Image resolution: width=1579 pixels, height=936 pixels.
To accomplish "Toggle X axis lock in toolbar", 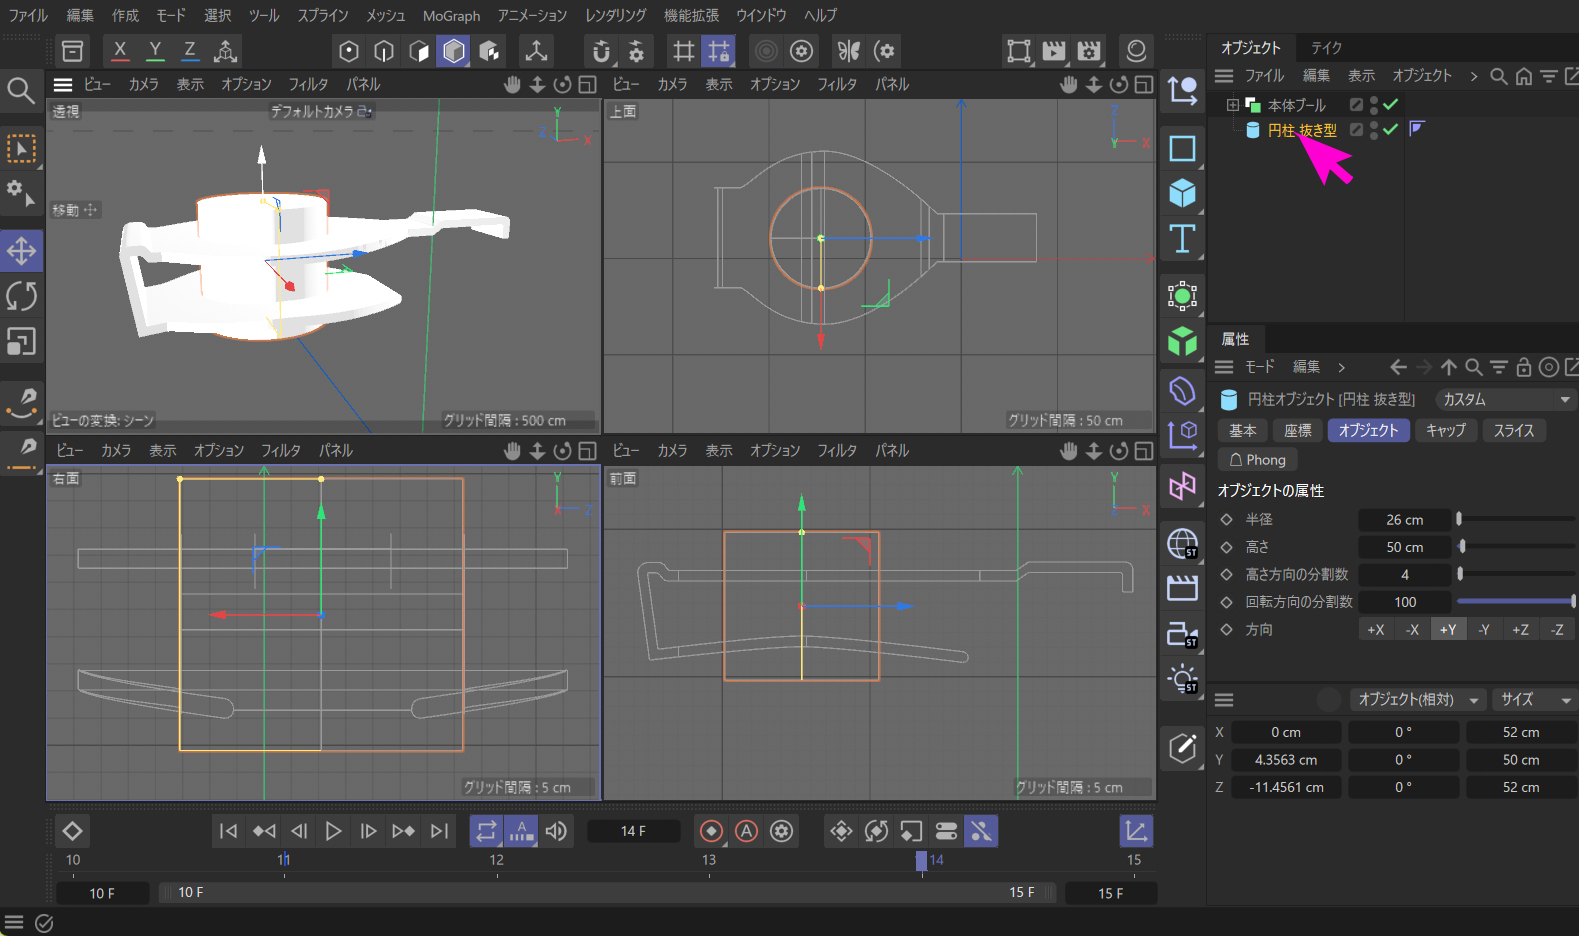I will 120,51.
